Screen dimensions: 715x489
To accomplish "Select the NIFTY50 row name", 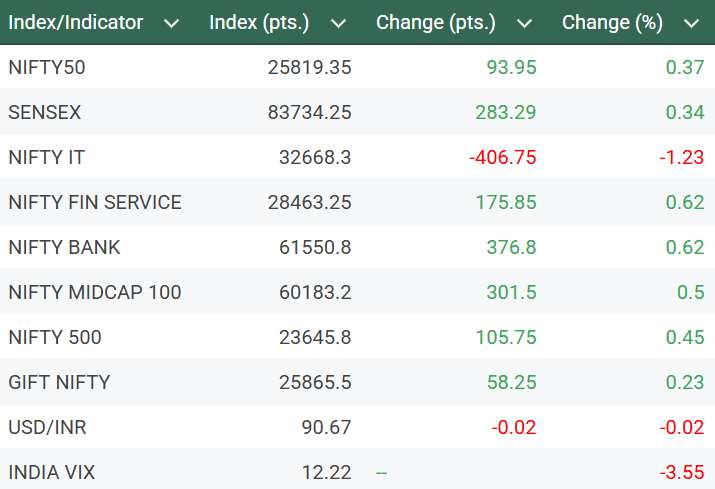I will 47,67.
